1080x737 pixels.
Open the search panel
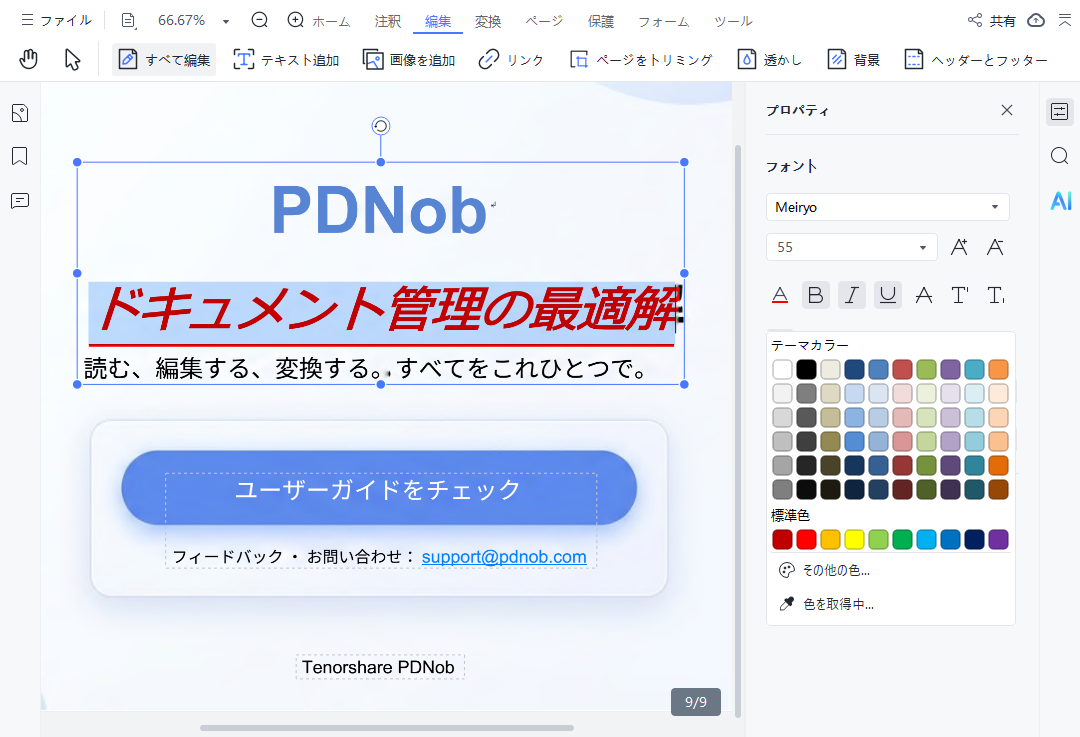point(1060,156)
